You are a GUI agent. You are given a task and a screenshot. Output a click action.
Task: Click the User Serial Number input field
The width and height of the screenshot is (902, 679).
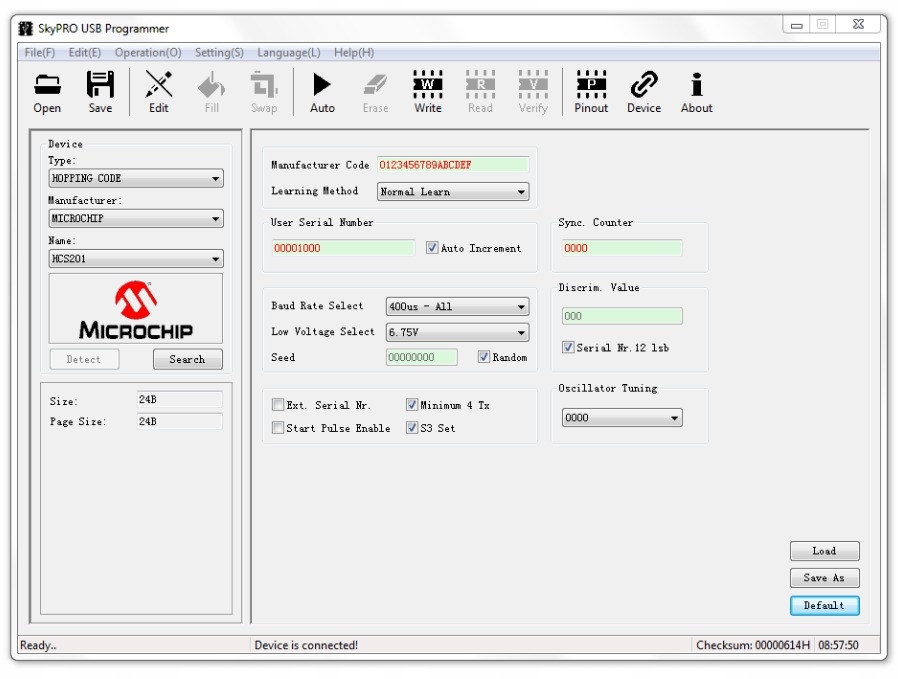tap(341, 247)
